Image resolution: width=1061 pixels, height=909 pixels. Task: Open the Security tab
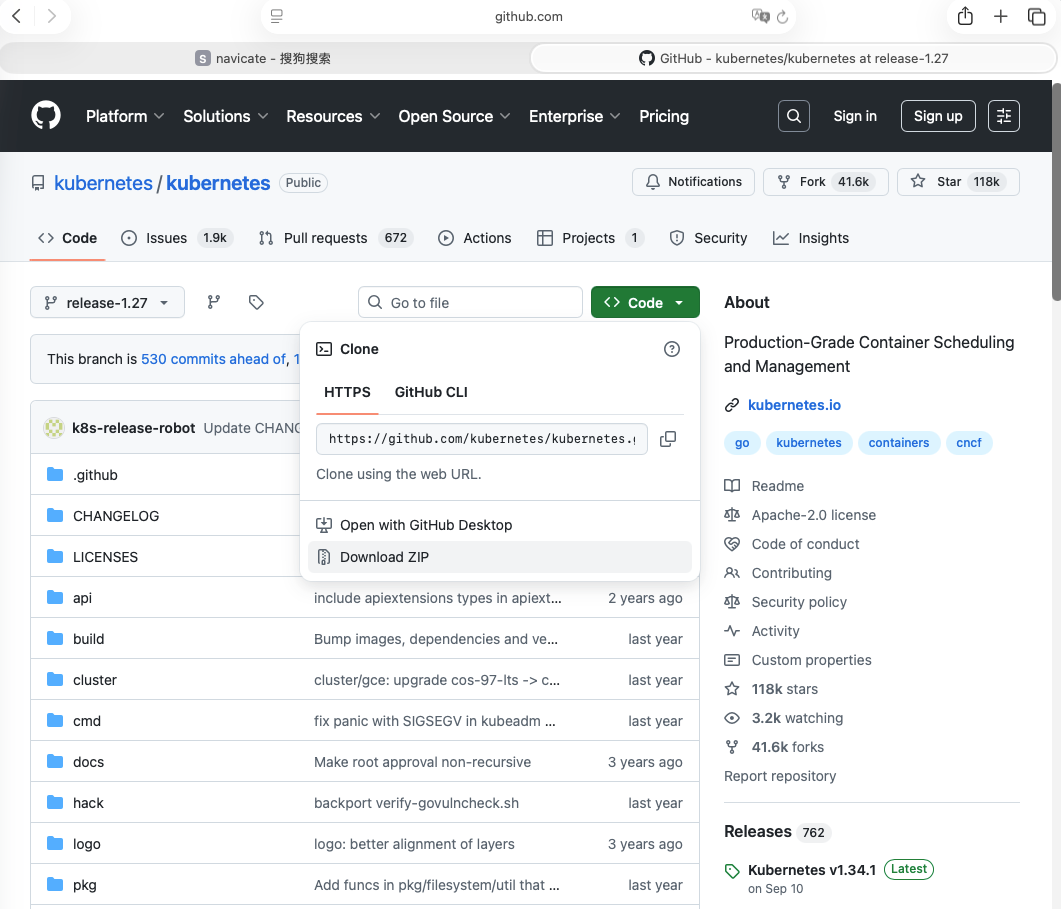(708, 238)
